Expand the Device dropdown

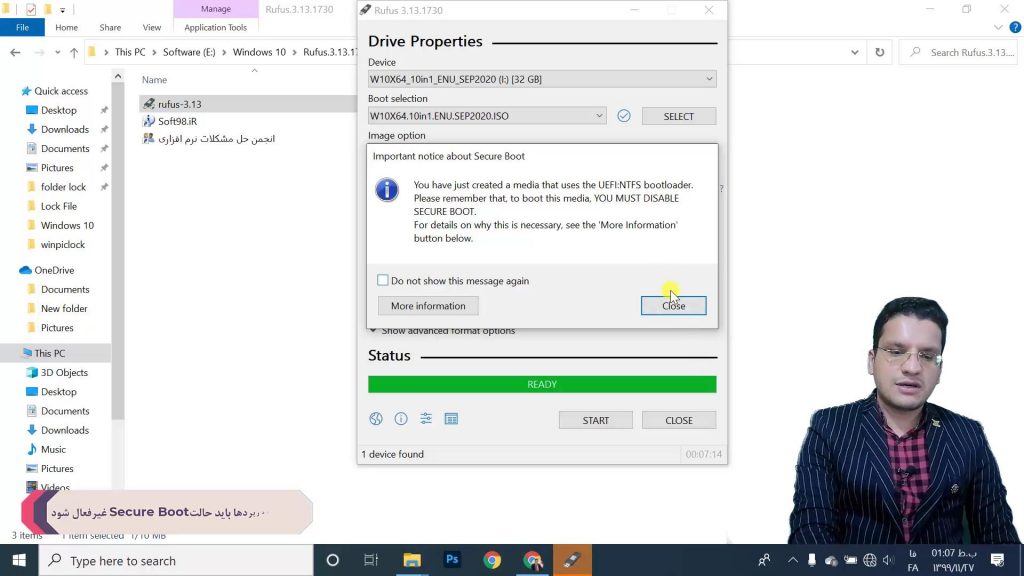point(709,79)
